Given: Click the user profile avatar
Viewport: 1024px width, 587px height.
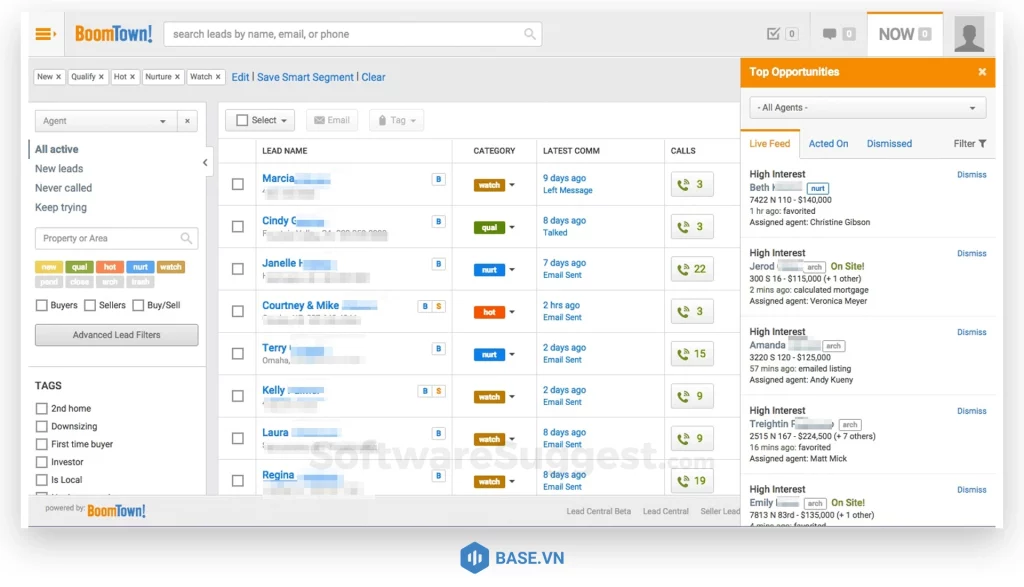Looking at the screenshot, I should point(968,34).
